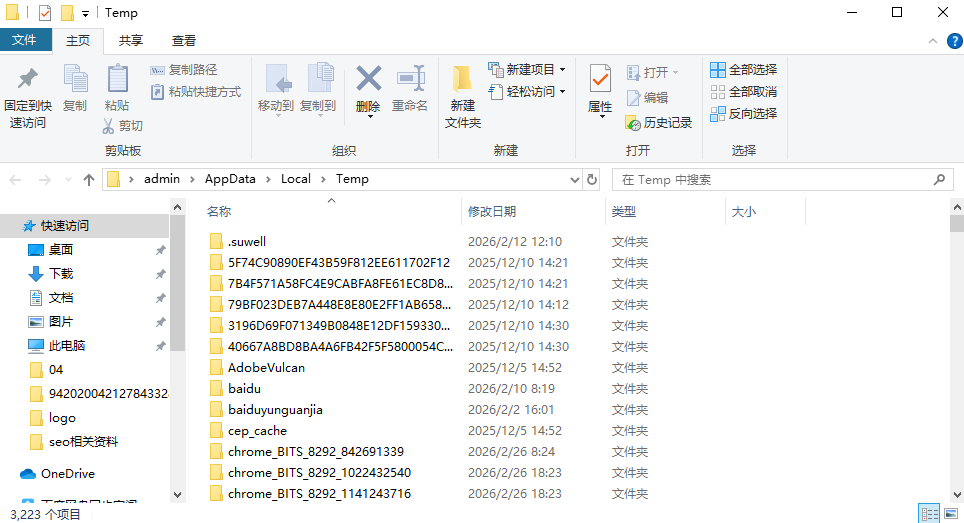Click the 新建文件夹 folder icon

(462, 79)
